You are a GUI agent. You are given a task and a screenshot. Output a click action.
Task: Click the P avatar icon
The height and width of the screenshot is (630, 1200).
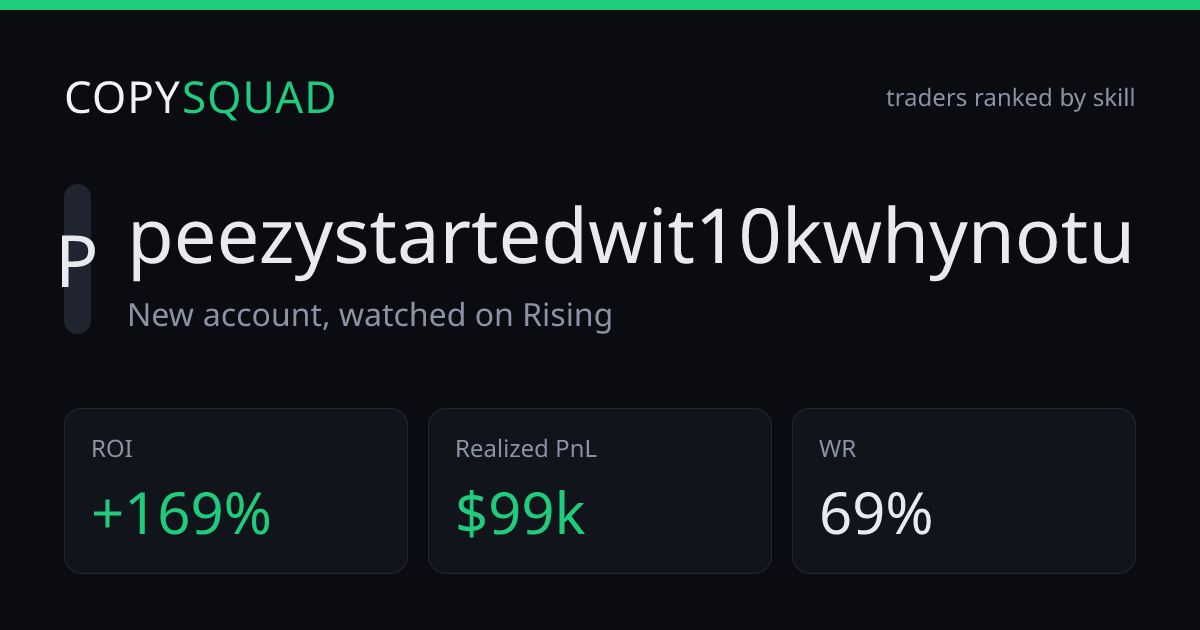coord(78,259)
